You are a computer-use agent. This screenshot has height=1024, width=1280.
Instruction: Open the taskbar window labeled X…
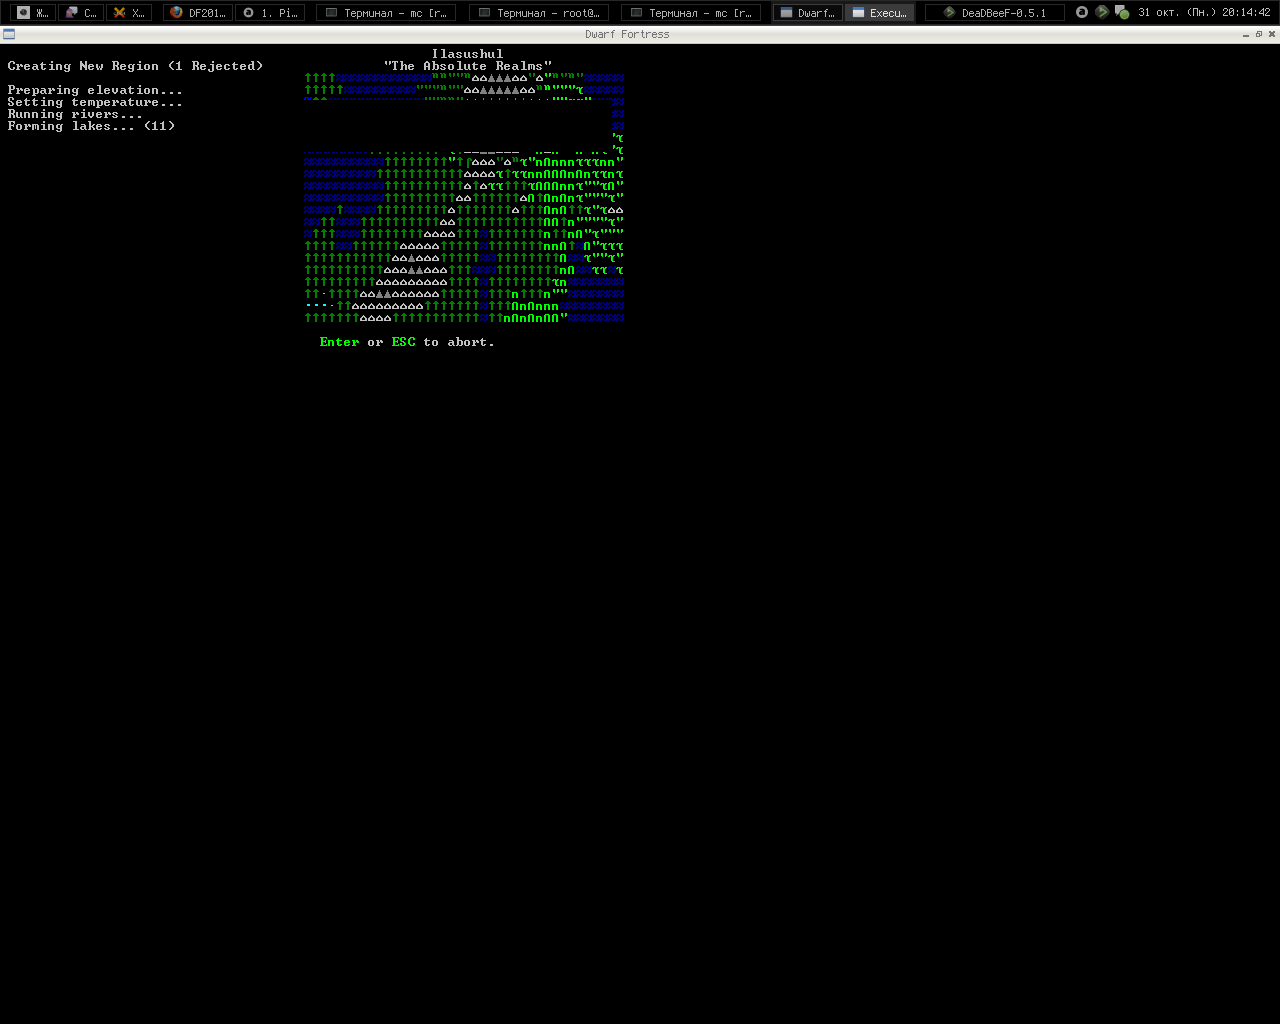(x=129, y=13)
